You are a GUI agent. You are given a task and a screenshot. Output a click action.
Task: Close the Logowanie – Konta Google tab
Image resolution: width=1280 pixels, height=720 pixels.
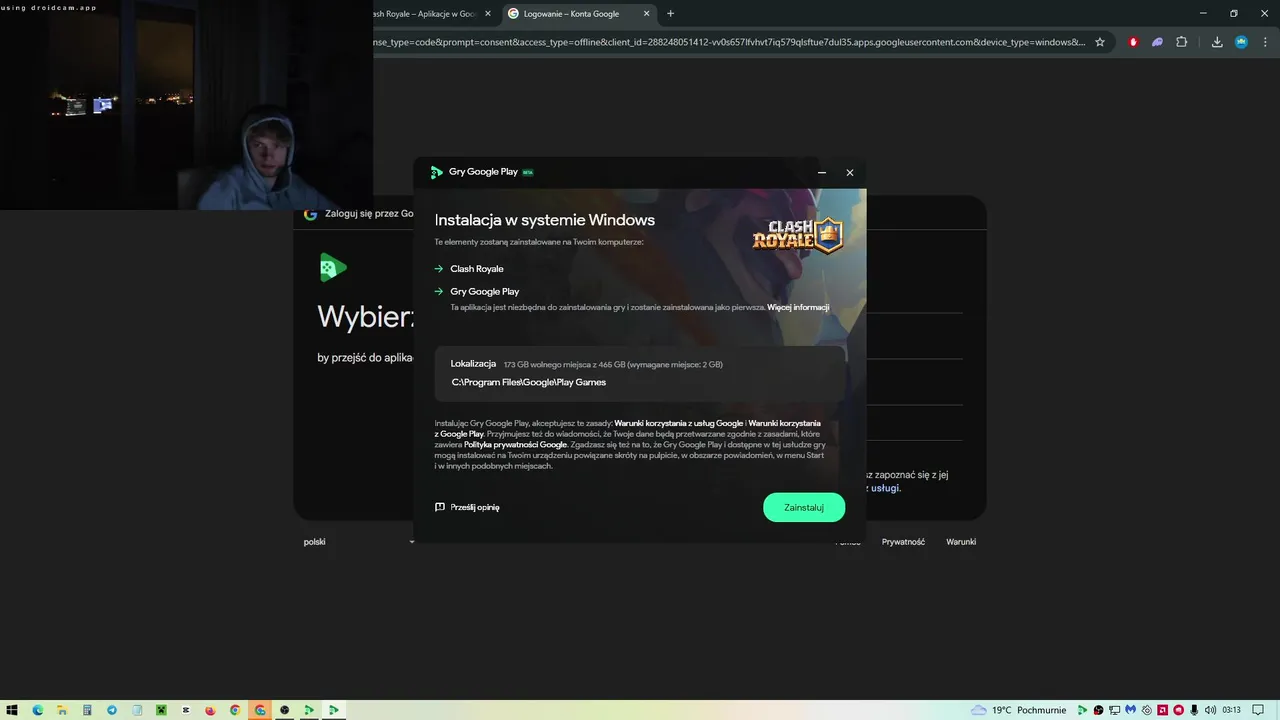647,14
